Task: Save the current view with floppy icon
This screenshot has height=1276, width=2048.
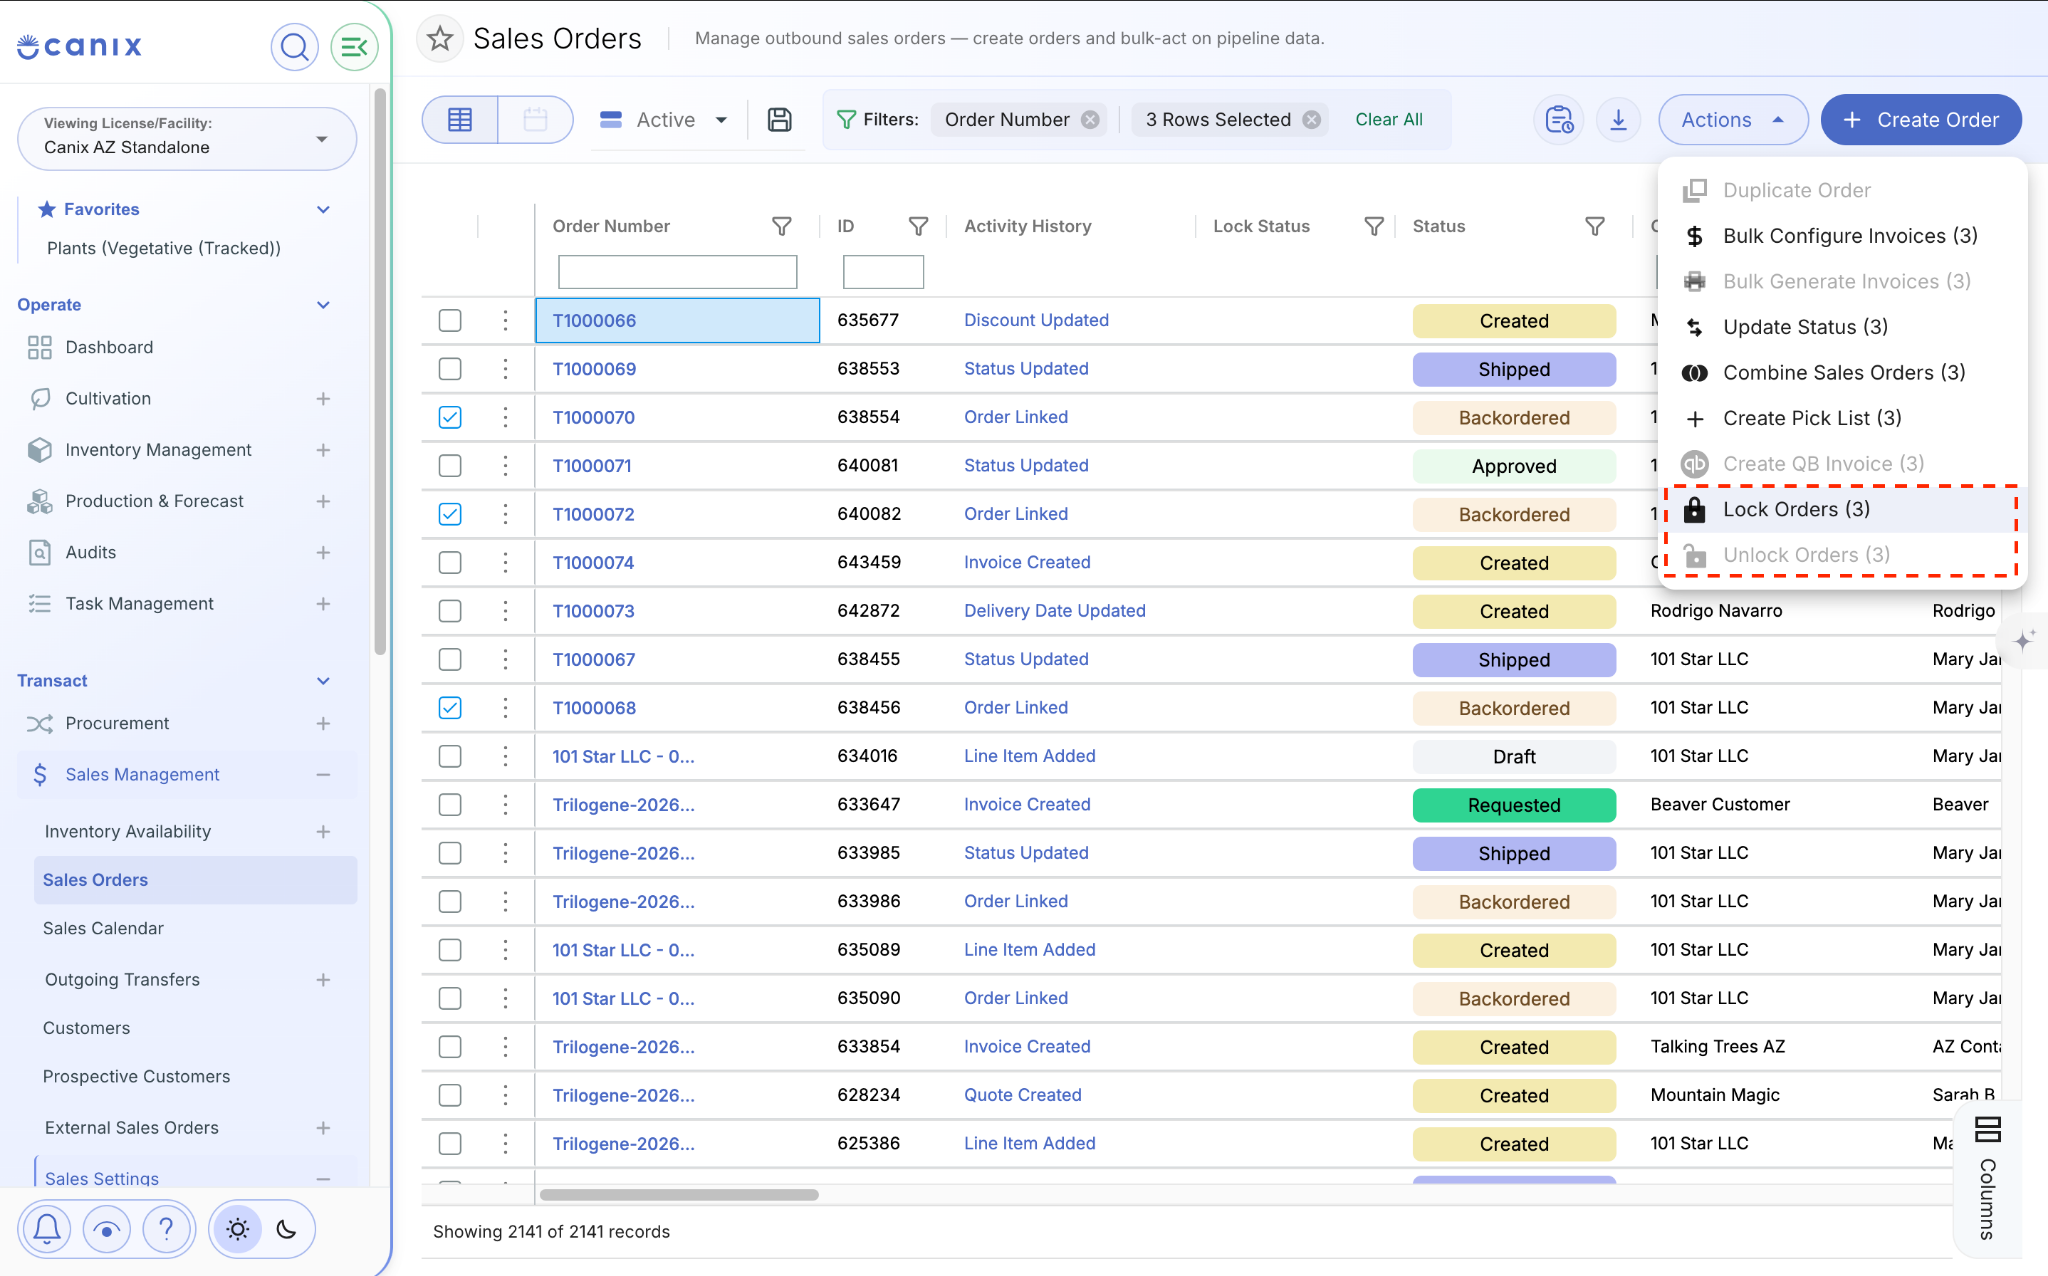Action: pos(779,120)
